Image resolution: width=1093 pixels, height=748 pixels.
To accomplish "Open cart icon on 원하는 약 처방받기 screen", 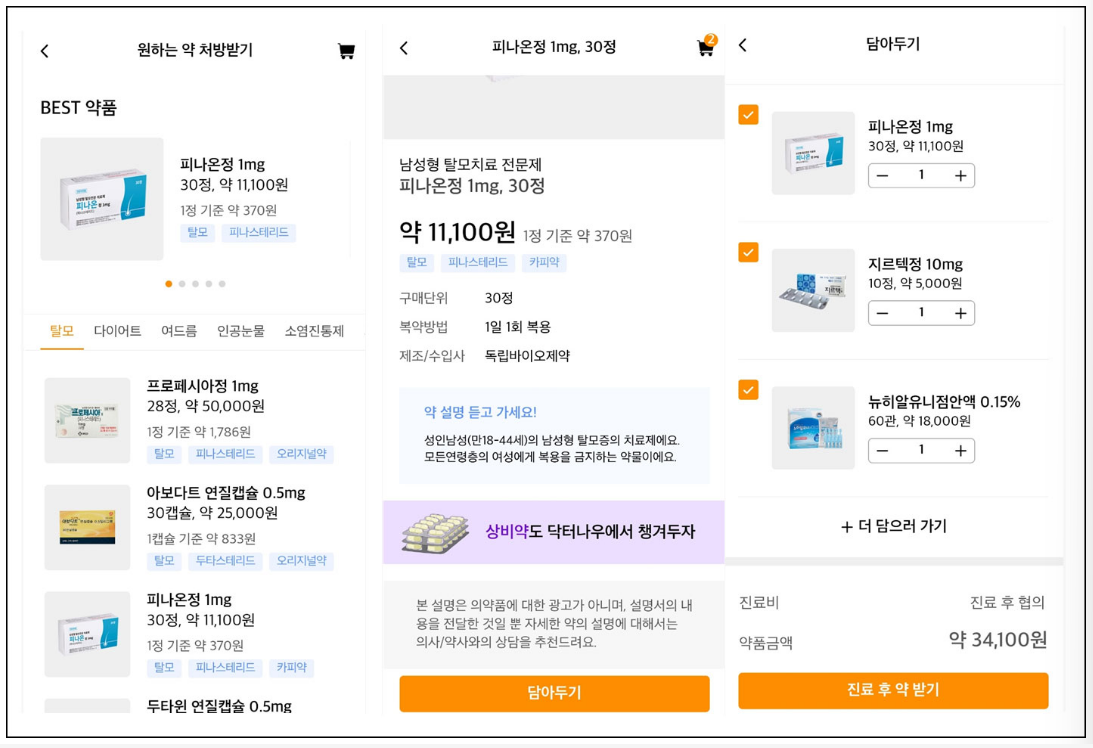I will [x=346, y=51].
